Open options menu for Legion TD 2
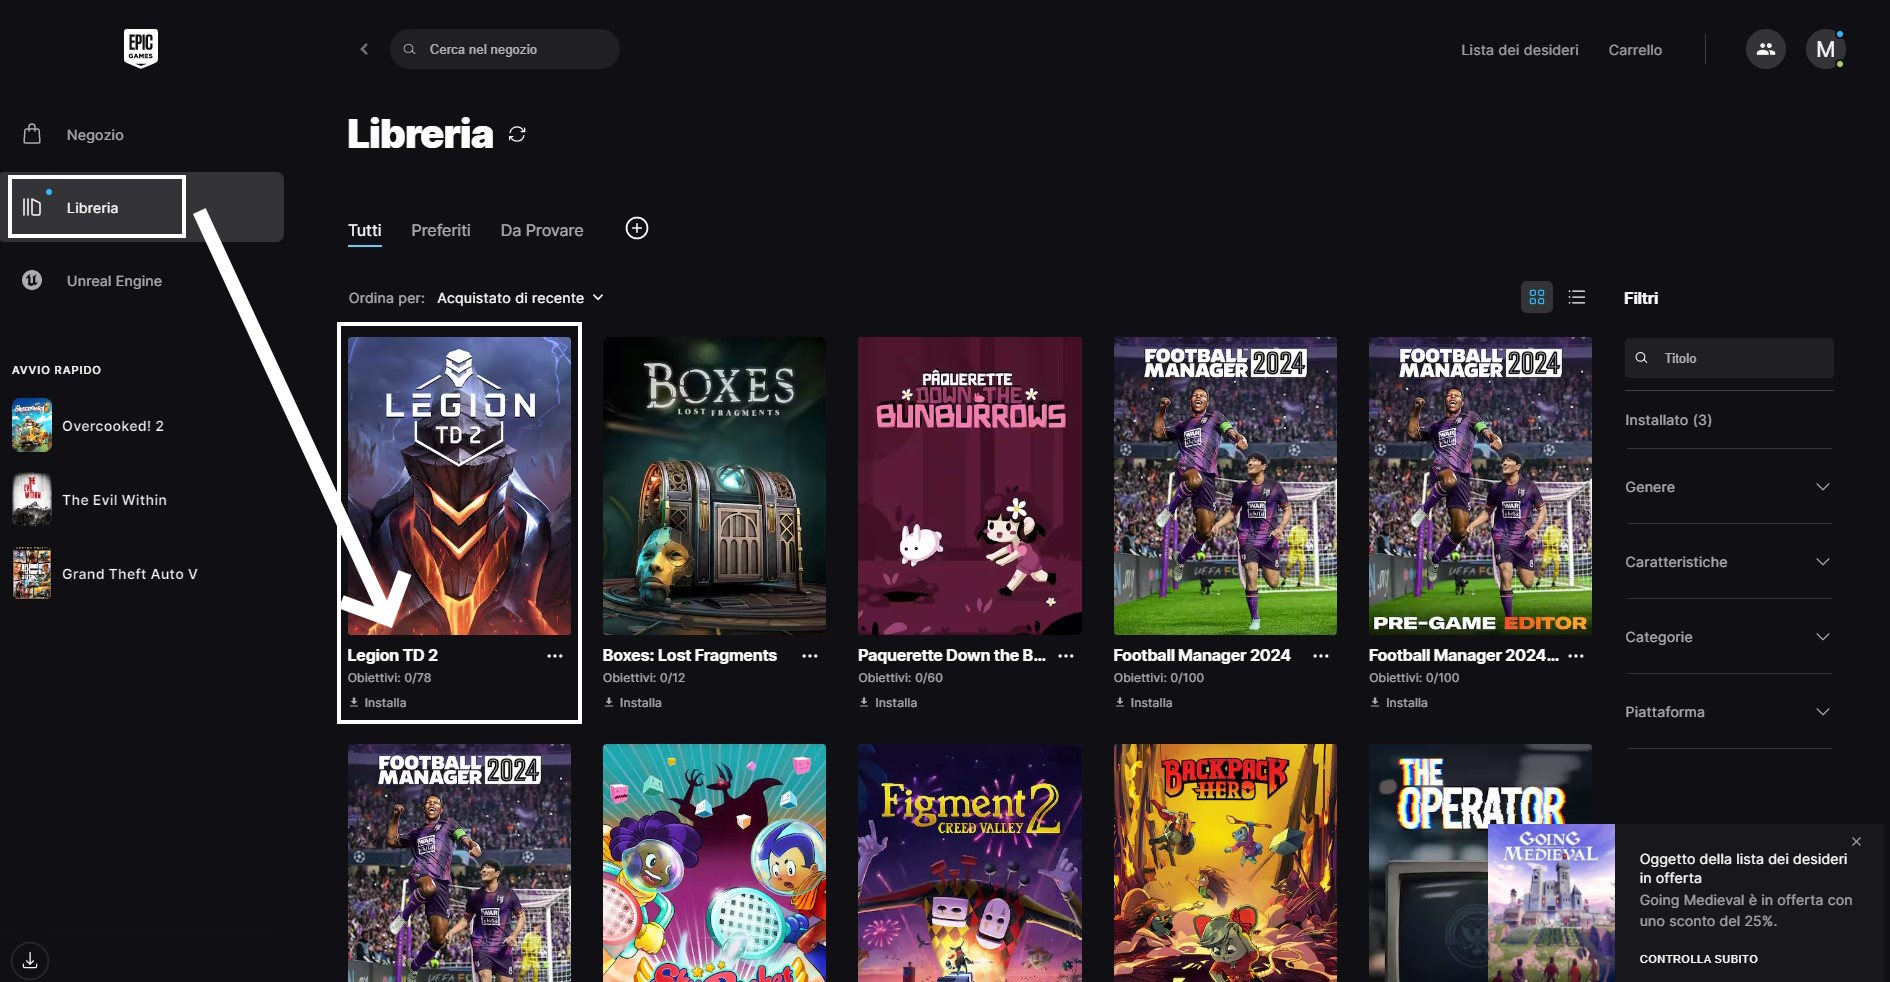 click(555, 656)
